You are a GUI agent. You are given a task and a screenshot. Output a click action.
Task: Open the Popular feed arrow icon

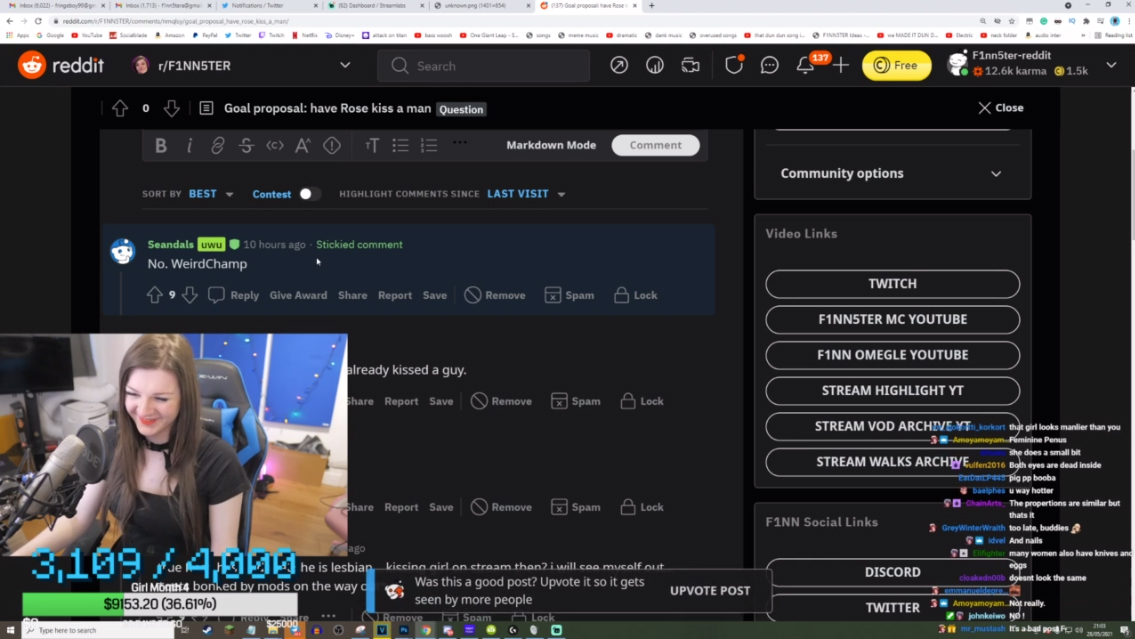tap(619, 65)
